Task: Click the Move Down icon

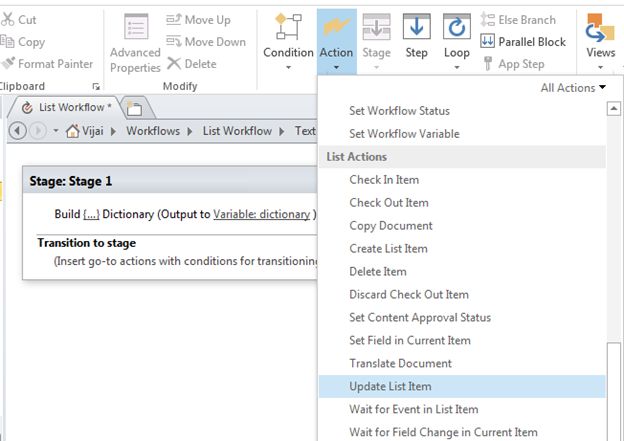Action: pyautogui.click(x=174, y=41)
